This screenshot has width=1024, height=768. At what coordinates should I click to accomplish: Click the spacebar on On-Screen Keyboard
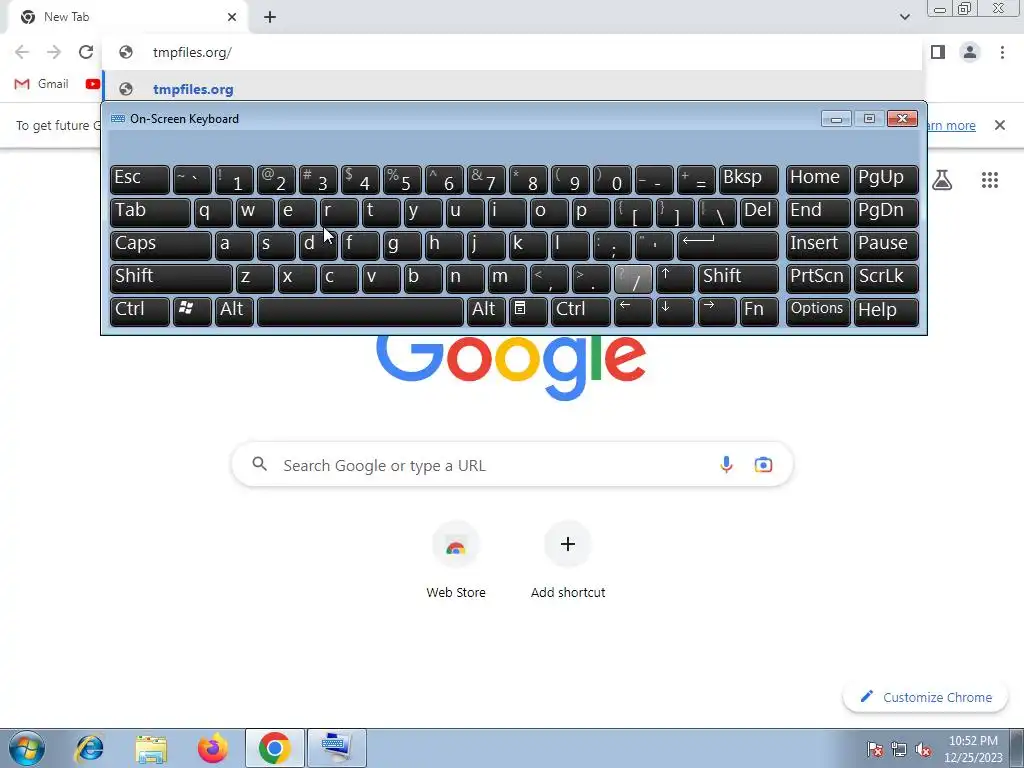coord(360,312)
